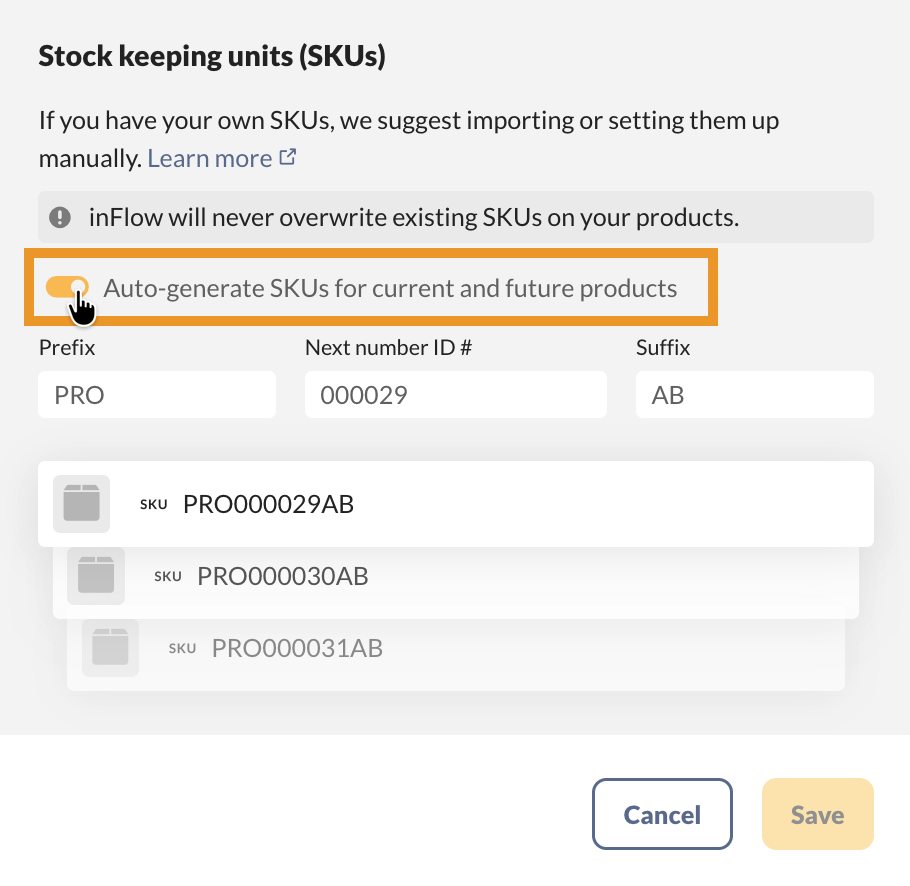
Task: Toggle Auto-generate SKUs switch
Action: point(66,289)
